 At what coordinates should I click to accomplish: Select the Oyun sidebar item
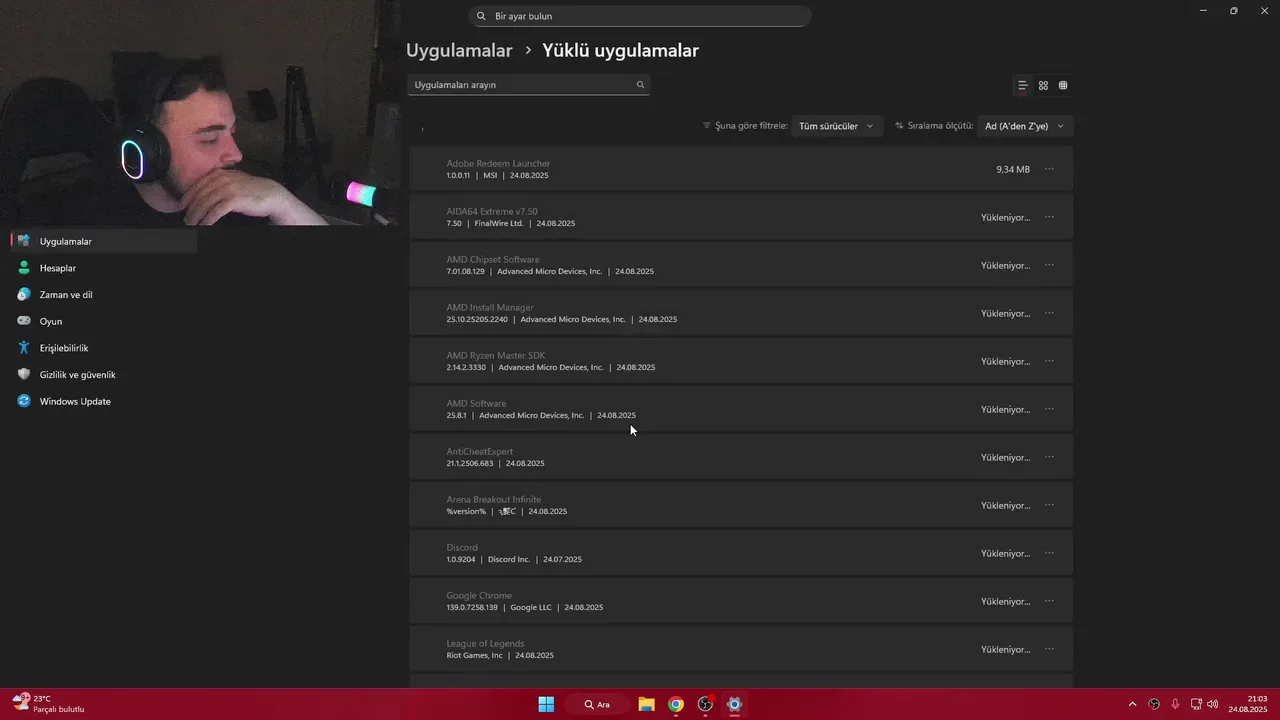click(x=104, y=321)
